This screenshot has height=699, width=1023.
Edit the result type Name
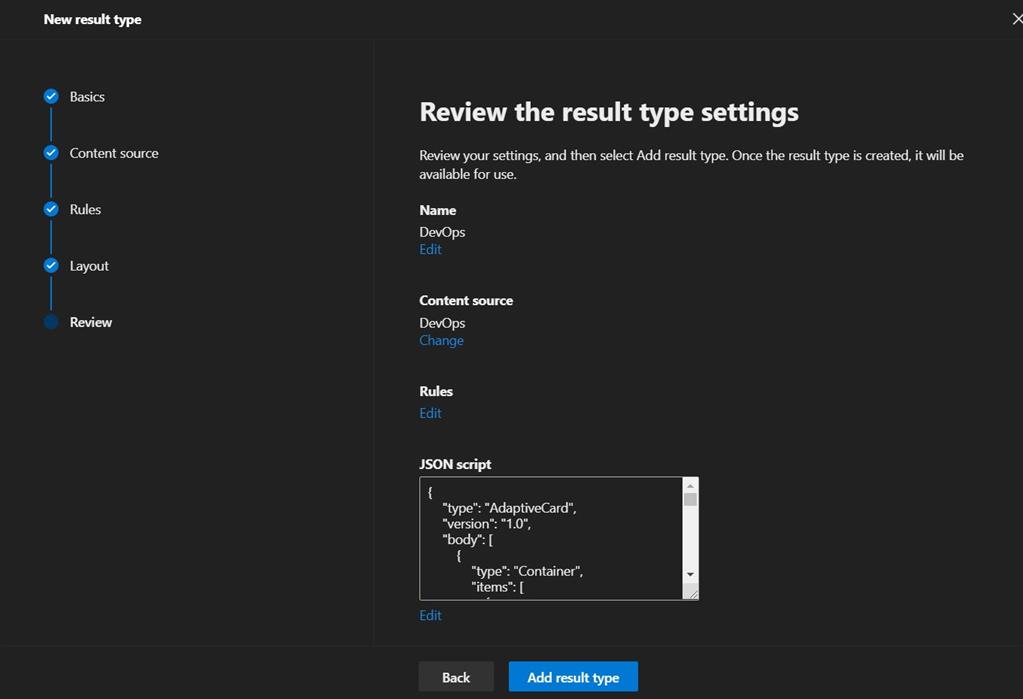tap(430, 249)
